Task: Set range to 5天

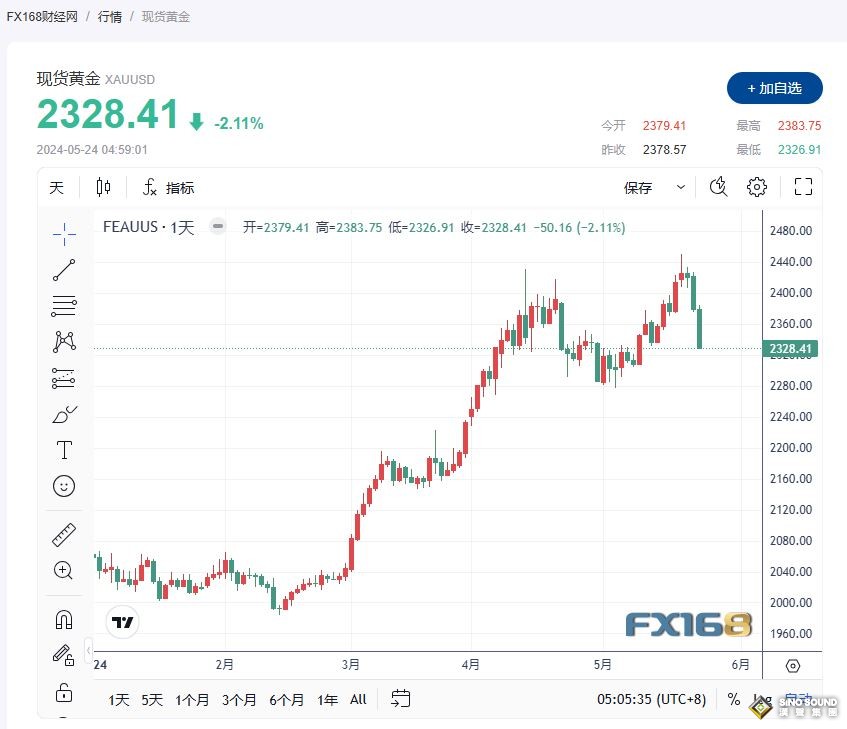Action: tap(152, 700)
